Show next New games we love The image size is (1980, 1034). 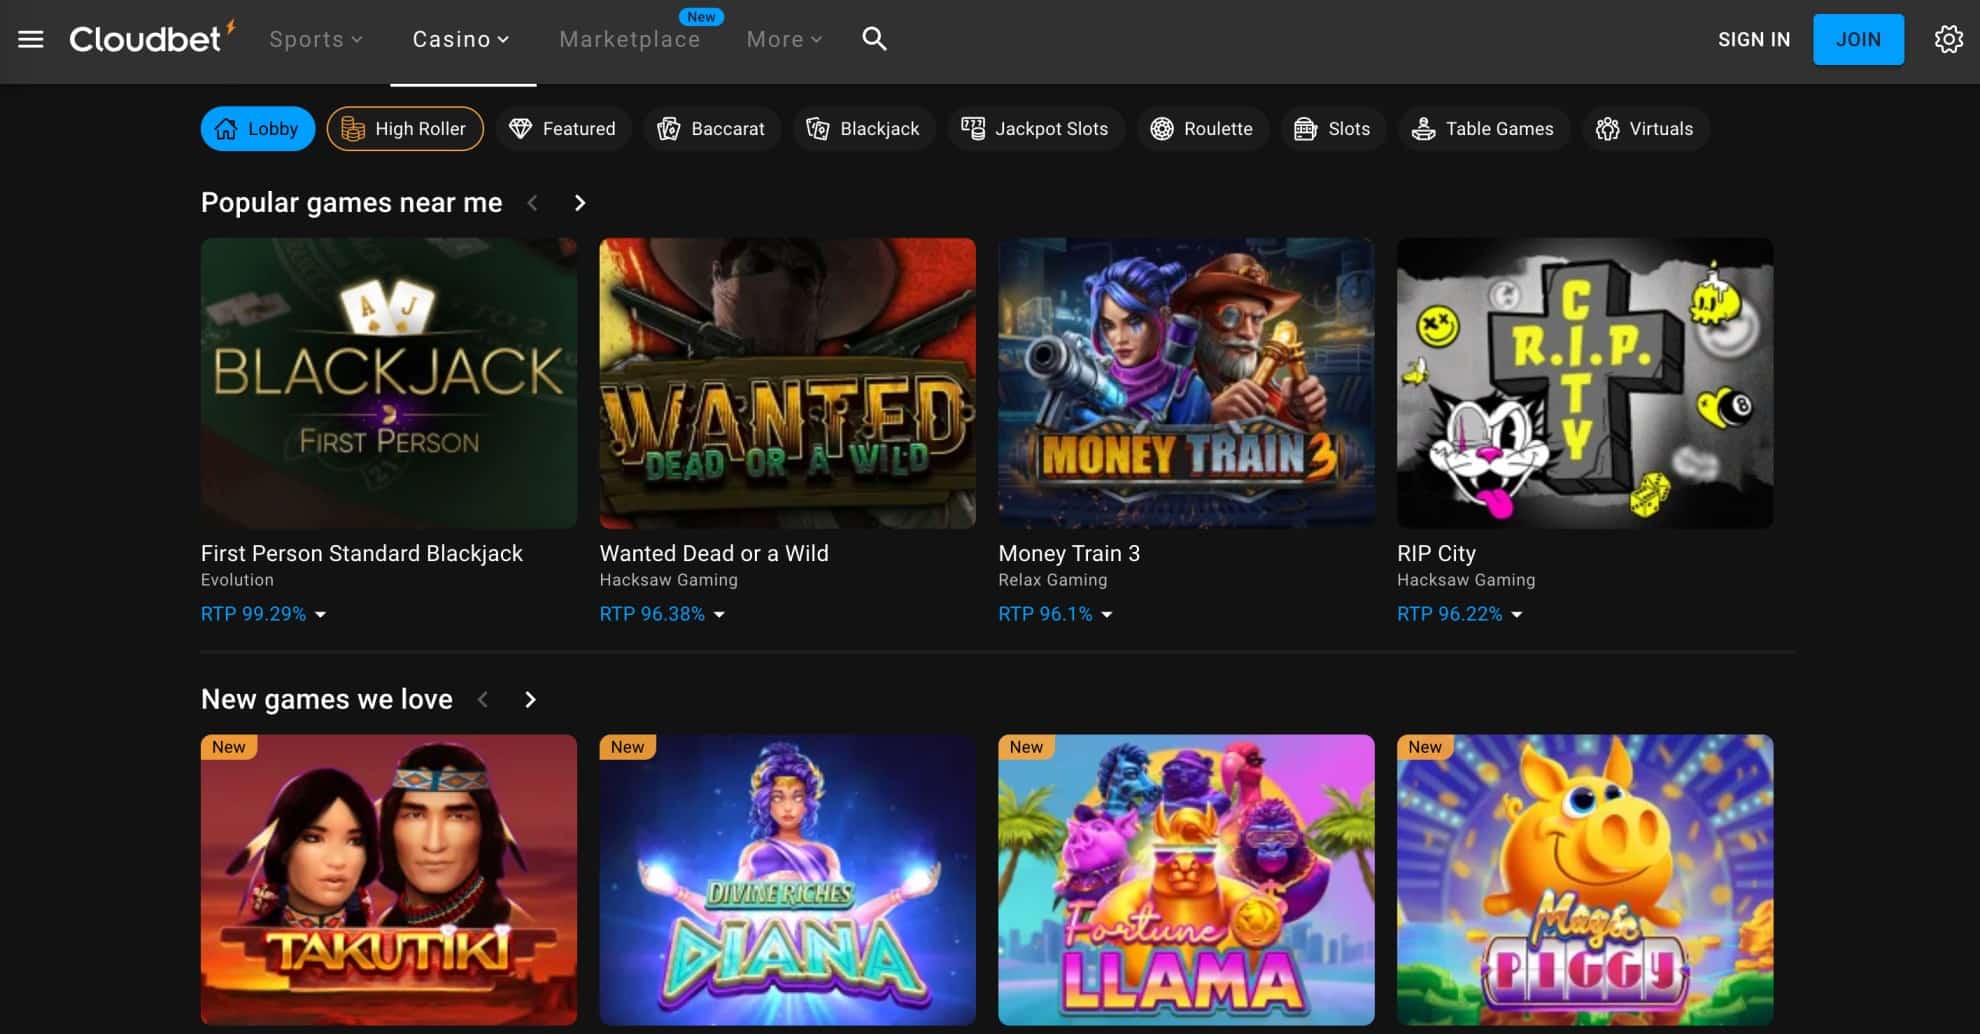click(531, 700)
